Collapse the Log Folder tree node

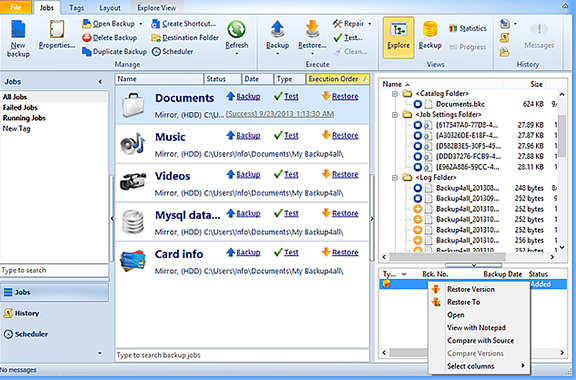[x=395, y=178]
